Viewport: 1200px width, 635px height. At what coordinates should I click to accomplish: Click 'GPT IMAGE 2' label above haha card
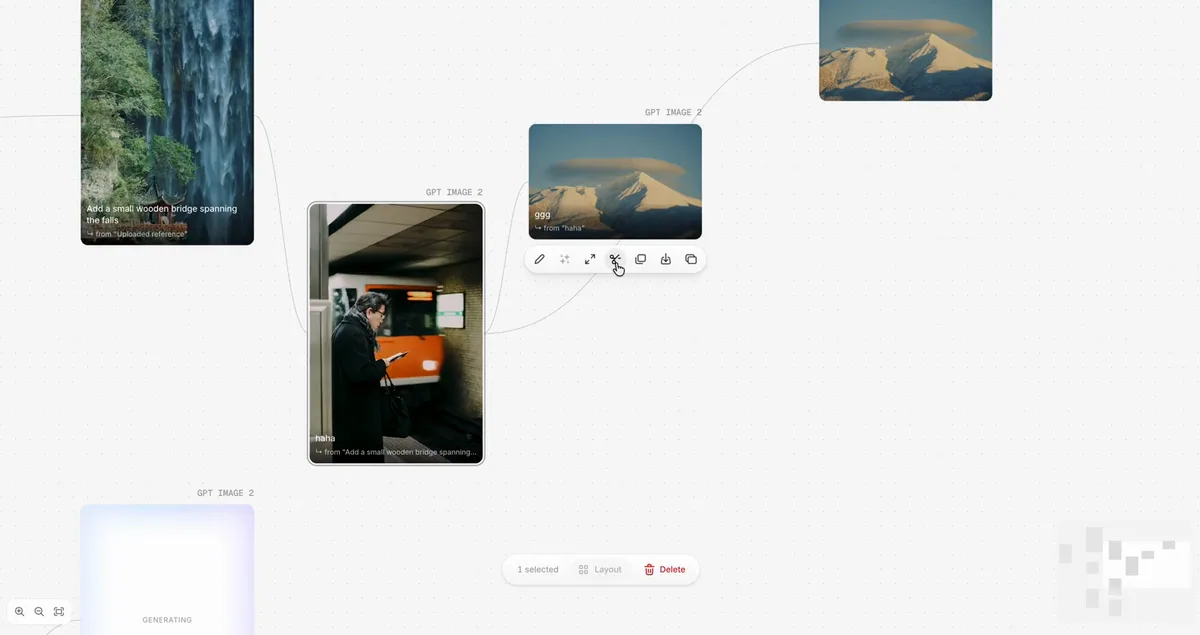click(454, 193)
